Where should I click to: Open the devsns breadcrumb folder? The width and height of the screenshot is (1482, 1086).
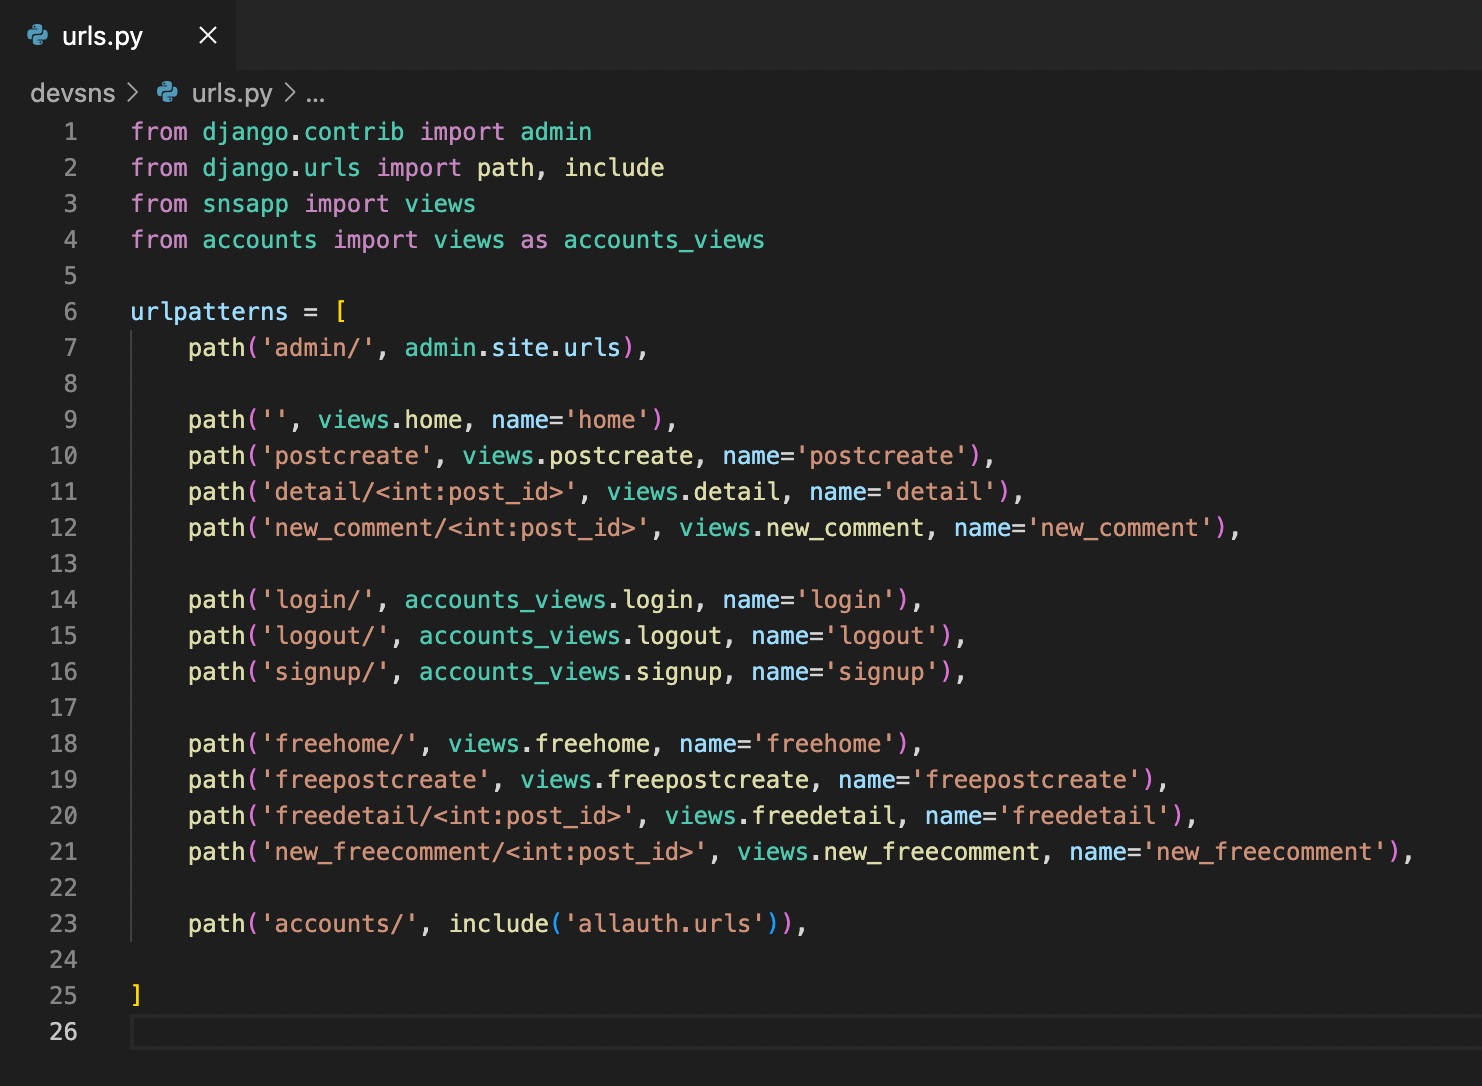(x=73, y=93)
